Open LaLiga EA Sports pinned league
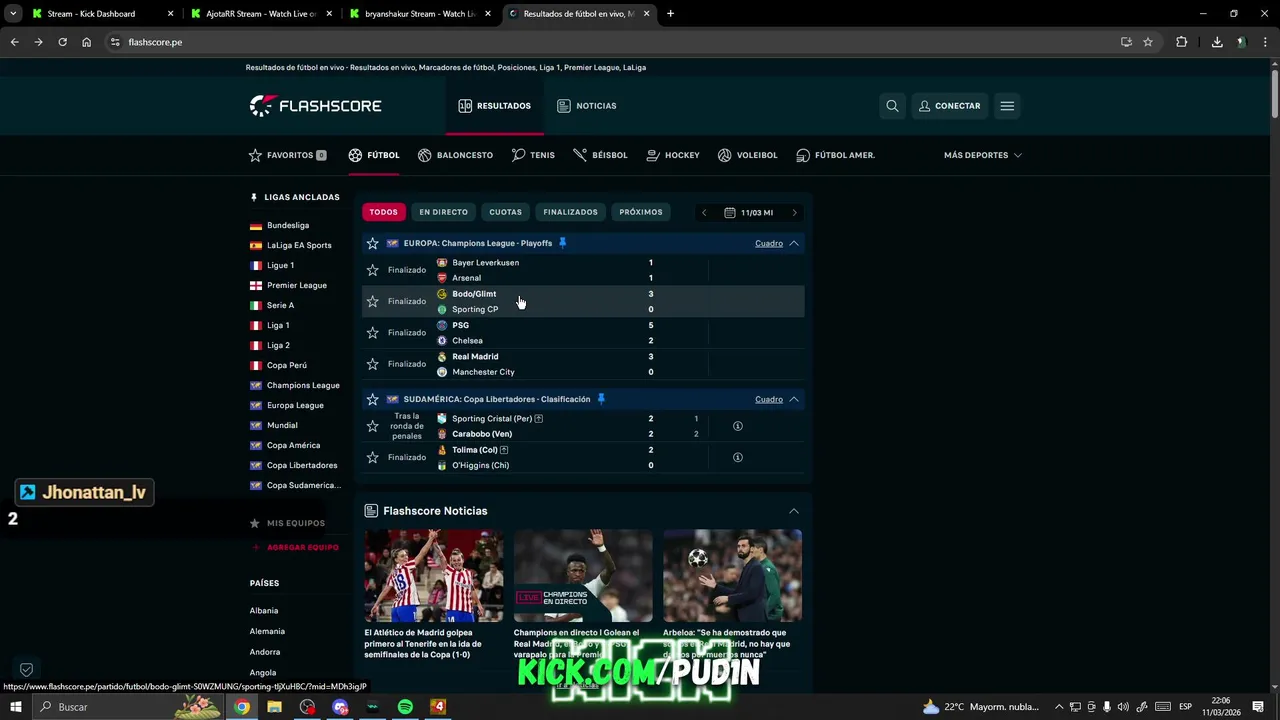Viewport: 1280px width, 720px height. (299, 245)
